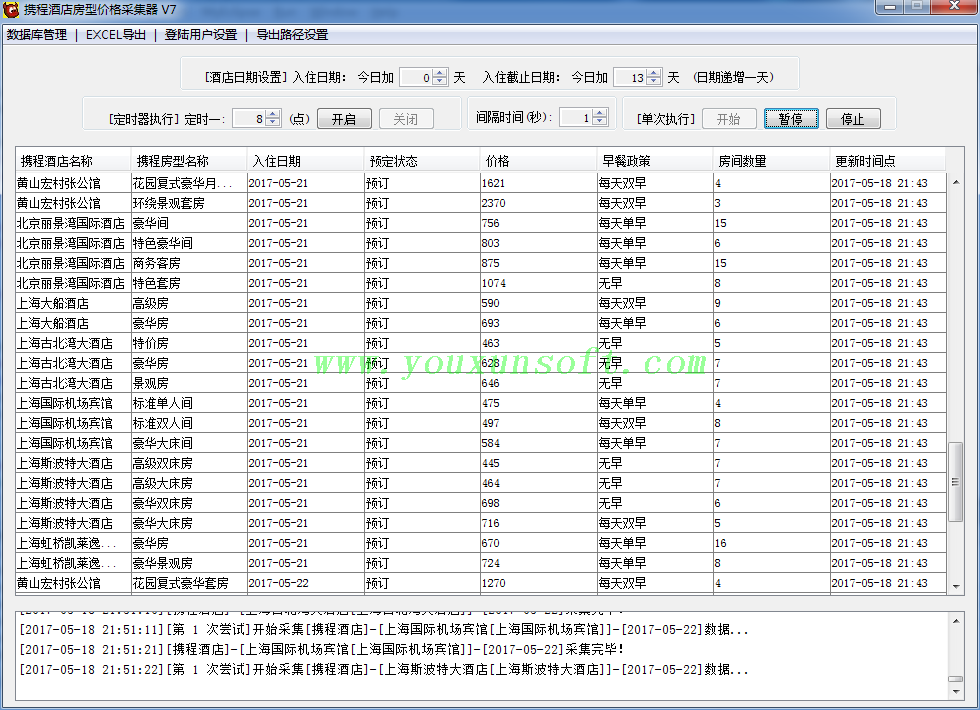The width and height of the screenshot is (980, 710).
Task: Focus the 间隔时间 input field
Action: coord(576,118)
